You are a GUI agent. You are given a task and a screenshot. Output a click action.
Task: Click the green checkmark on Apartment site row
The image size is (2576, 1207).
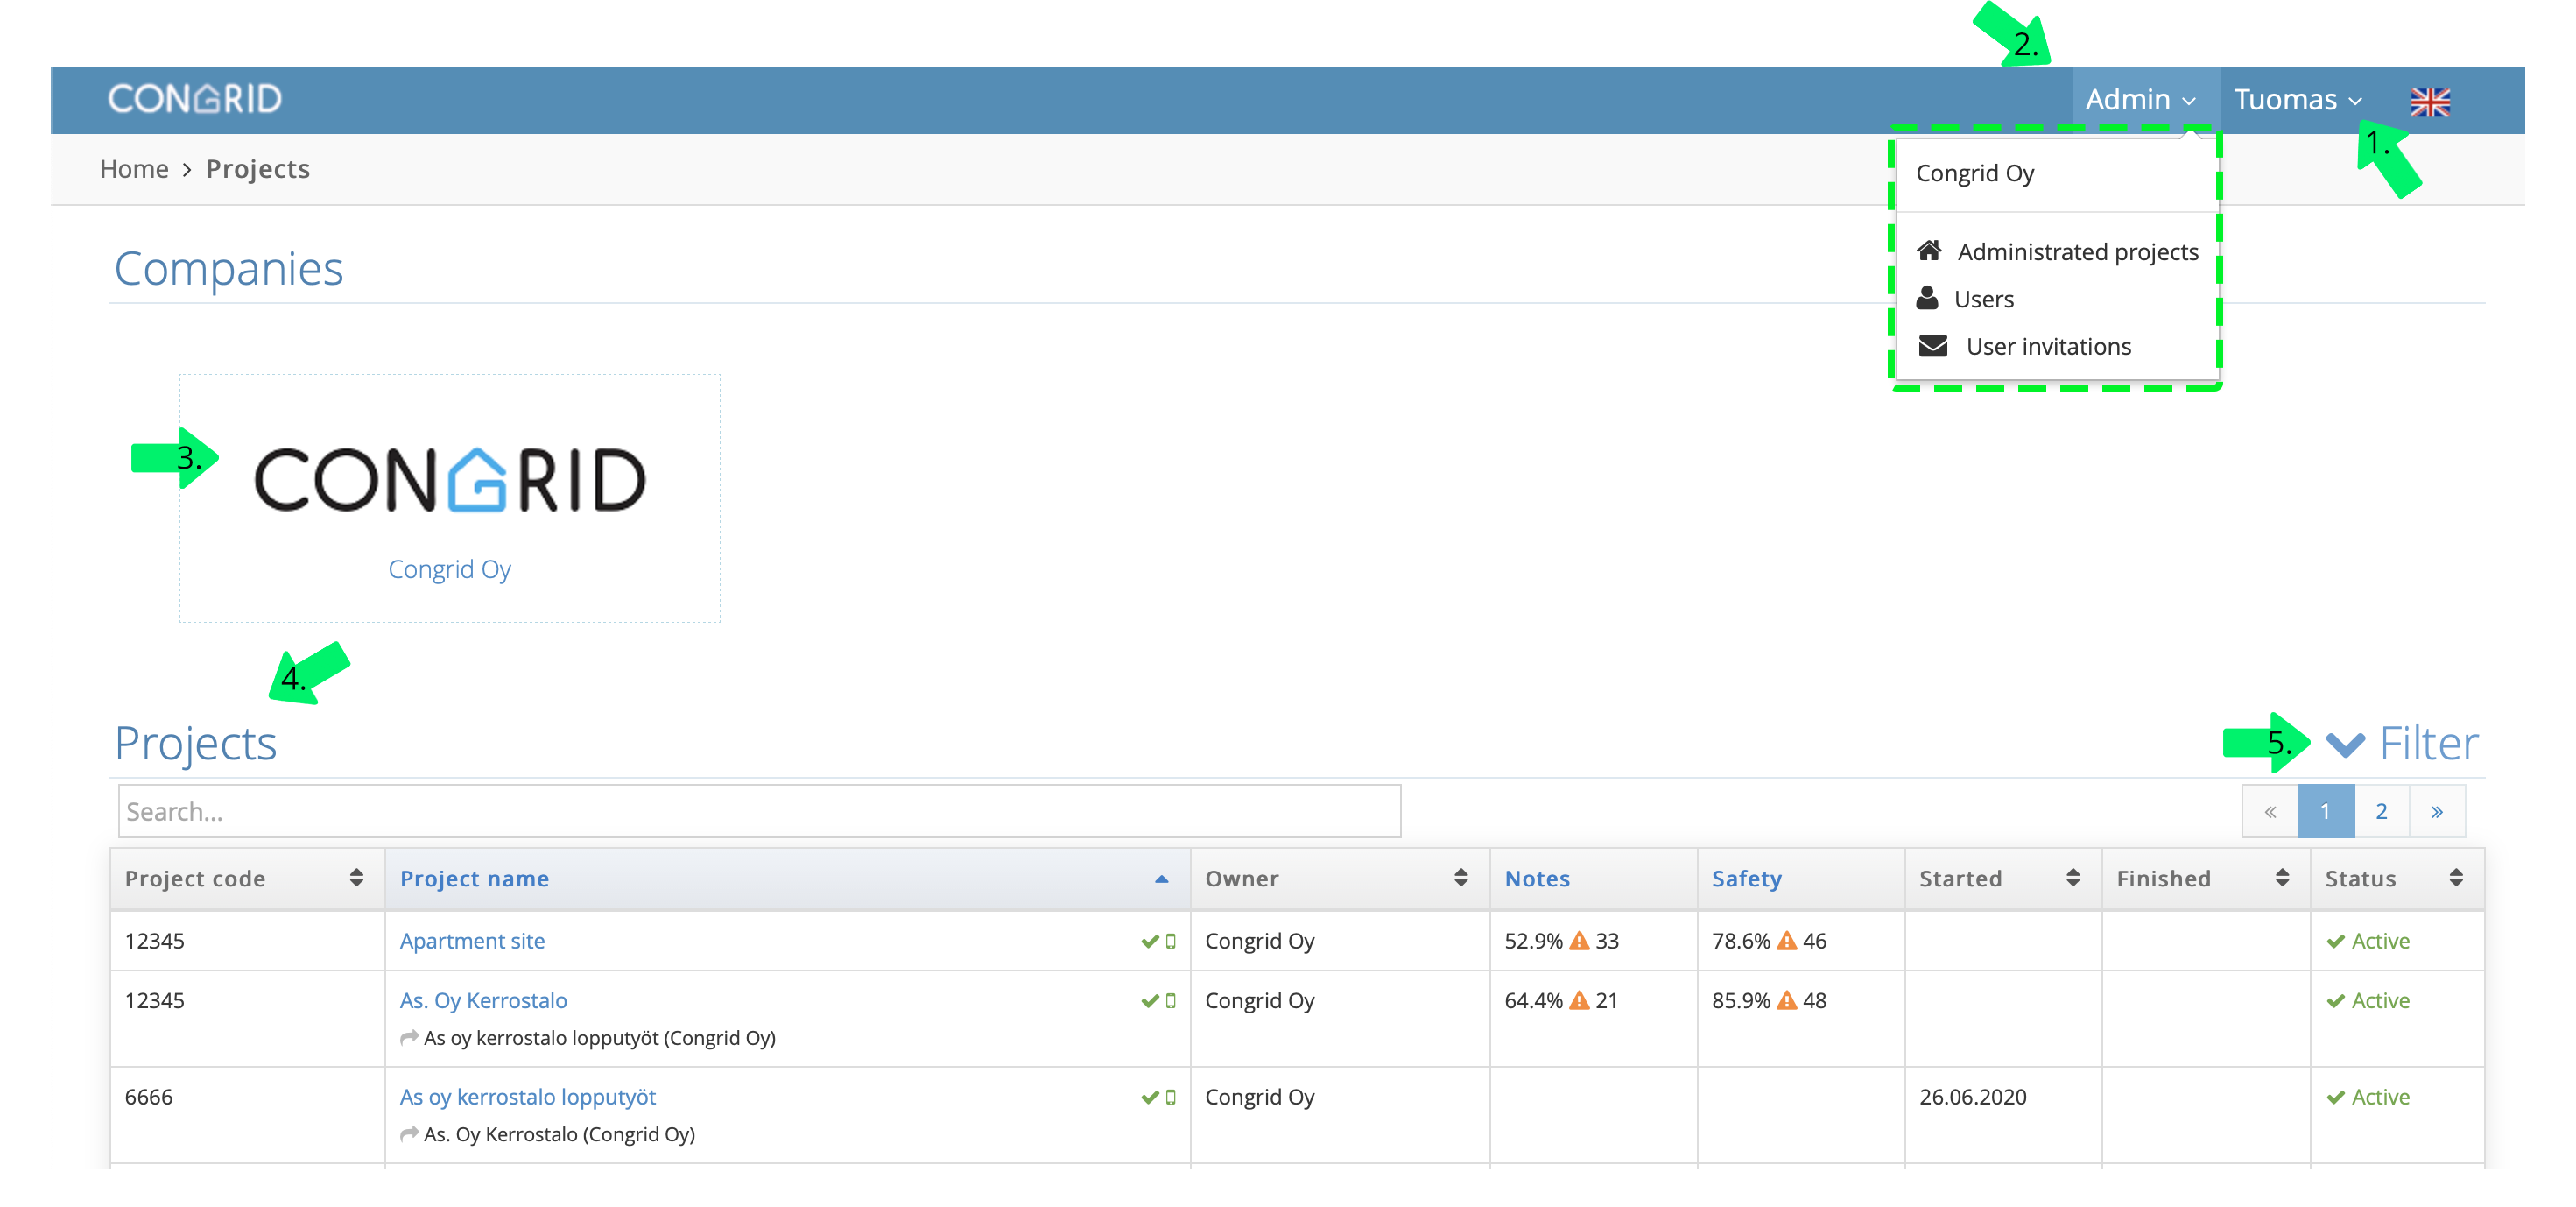[x=1150, y=941]
